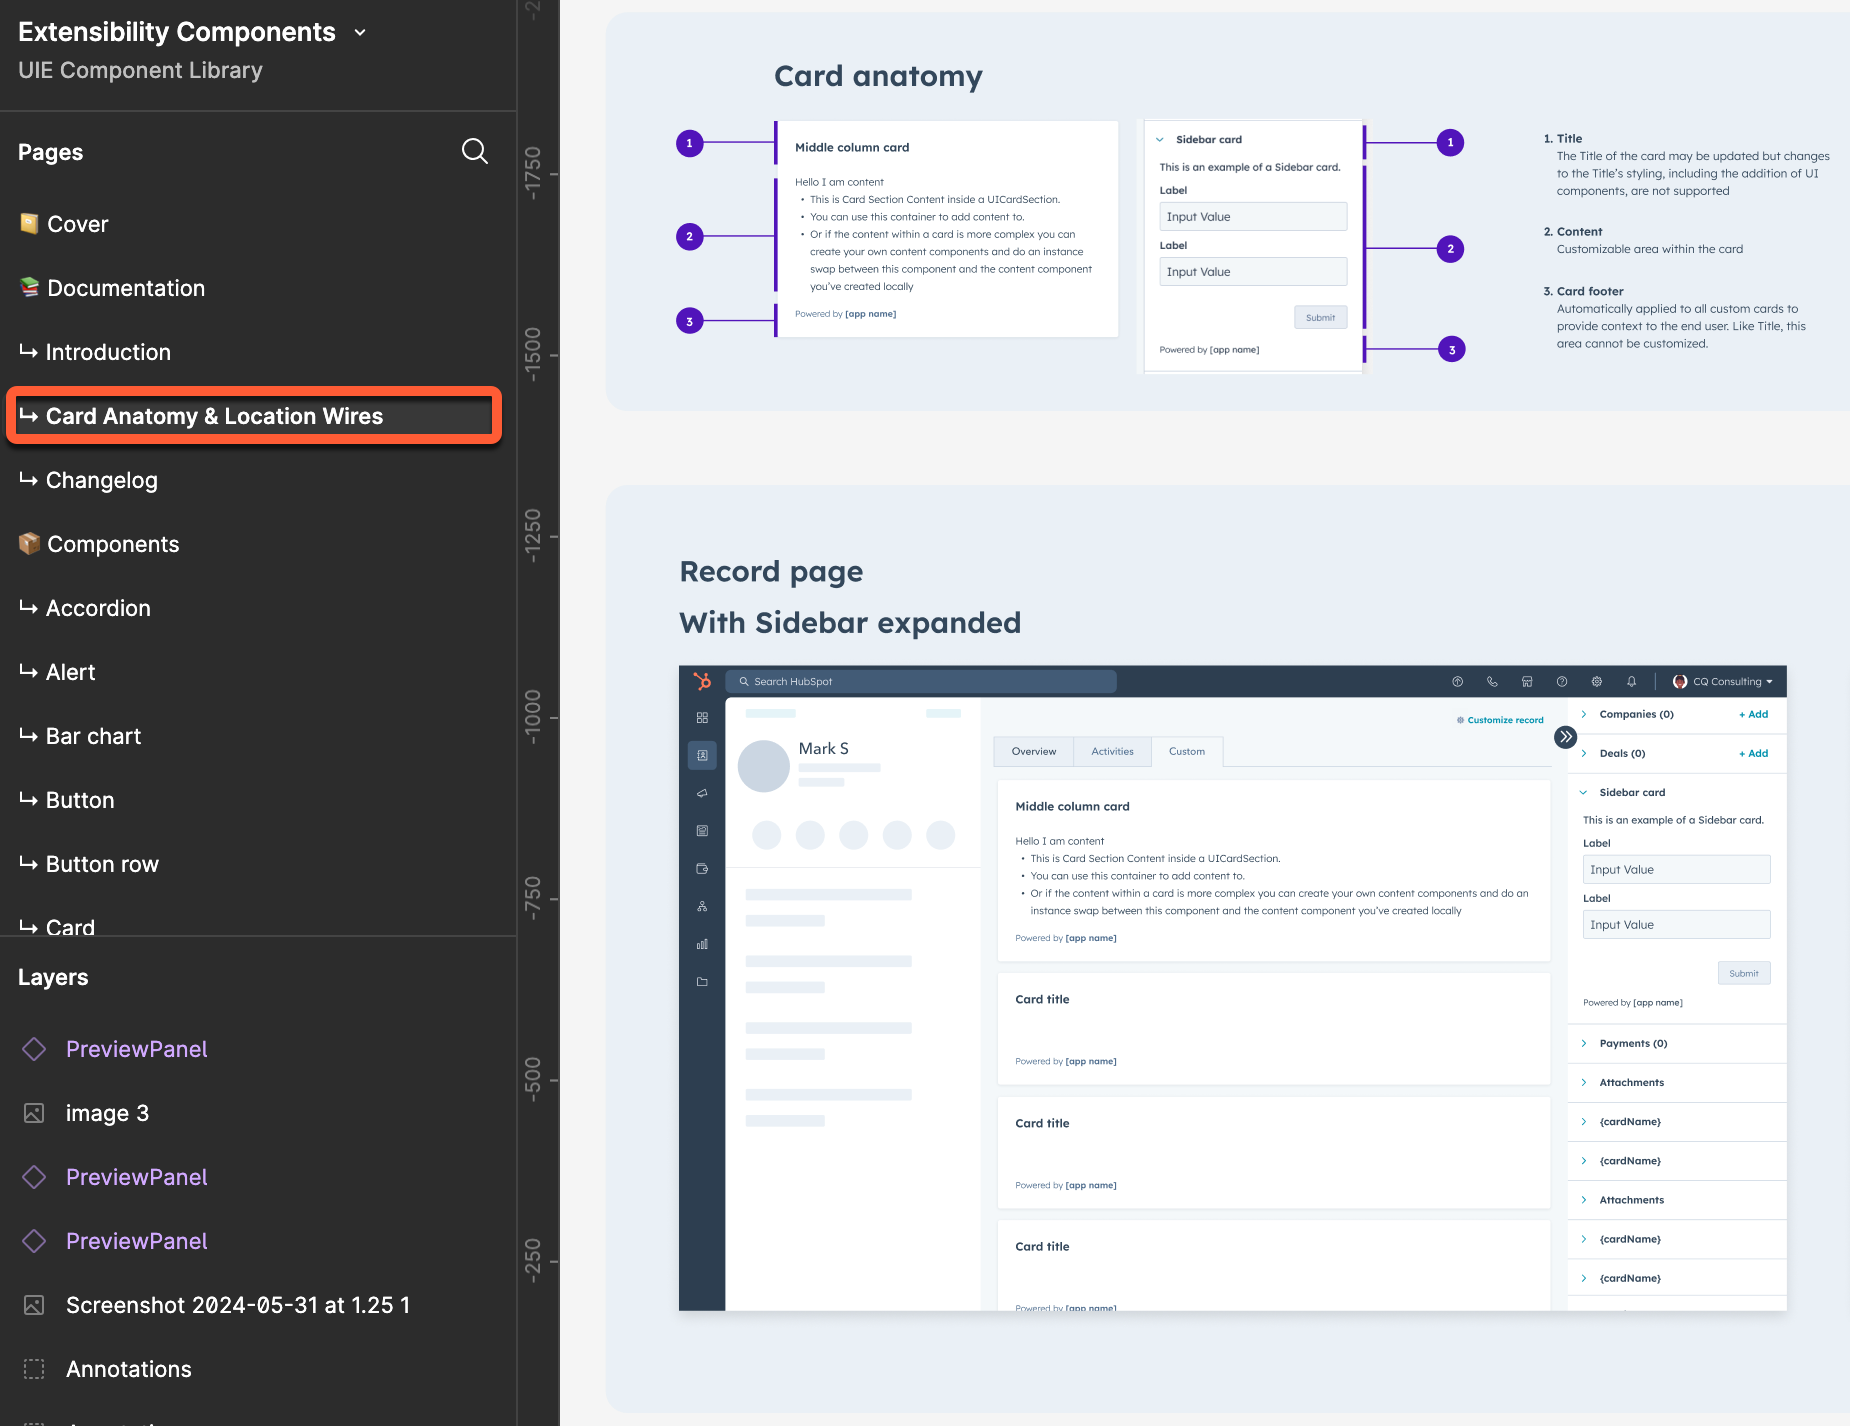Click + Add next to Deals
Viewport: 1850px width, 1426px height.
tap(1754, 753)
